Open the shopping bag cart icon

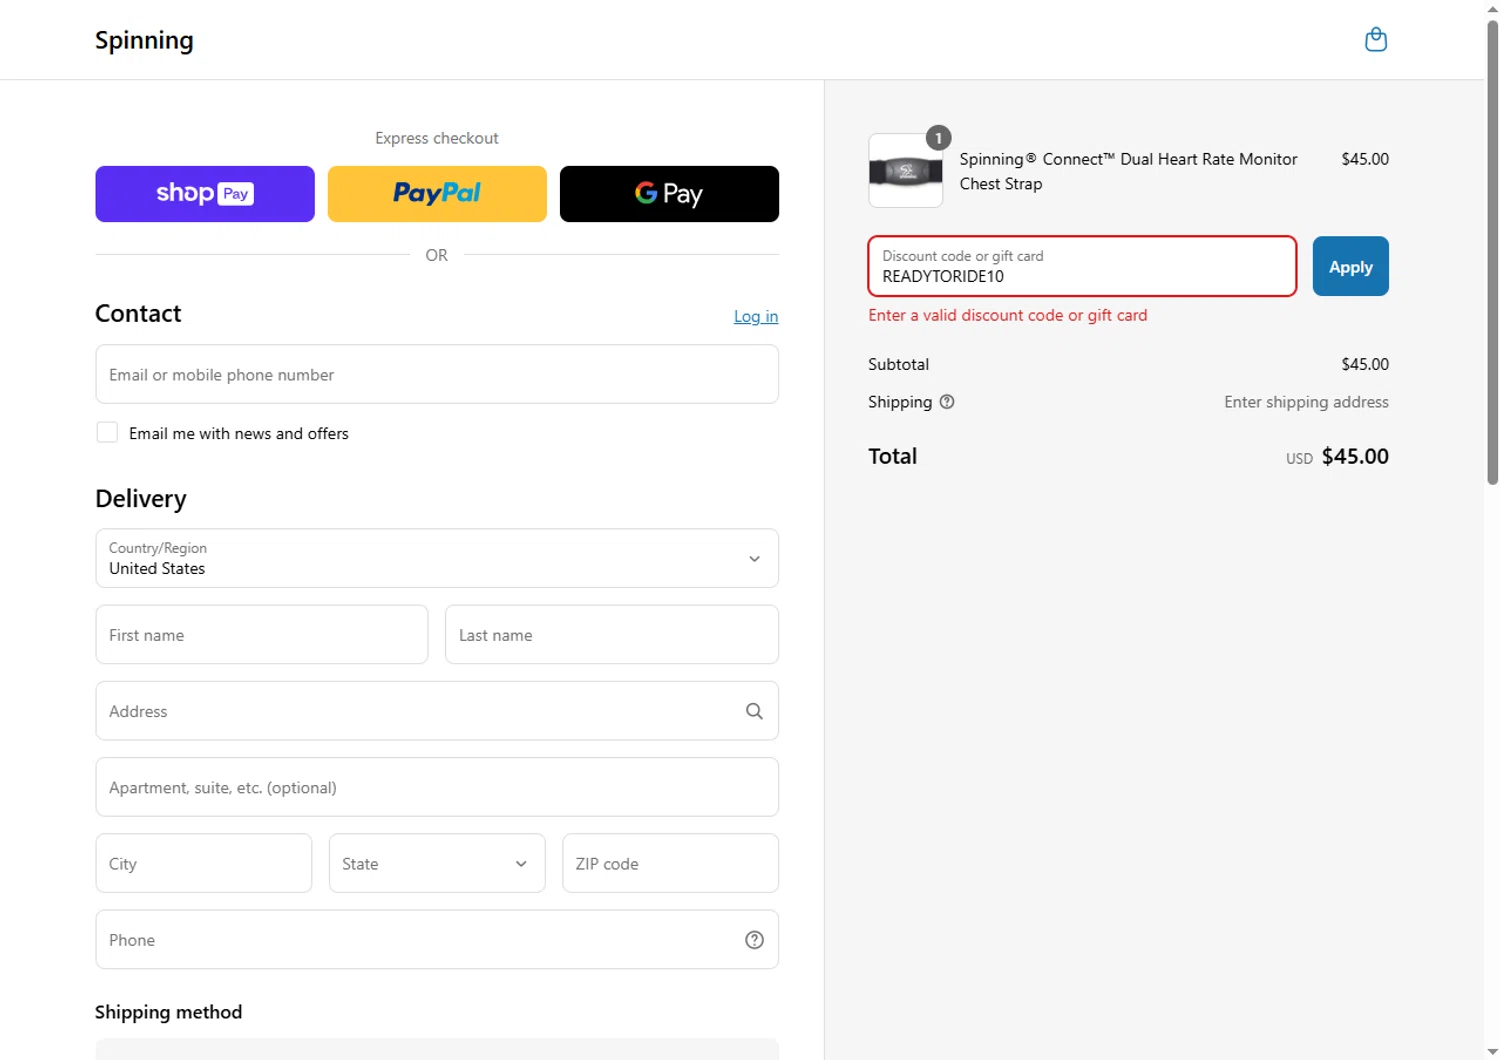(1376, 40)
